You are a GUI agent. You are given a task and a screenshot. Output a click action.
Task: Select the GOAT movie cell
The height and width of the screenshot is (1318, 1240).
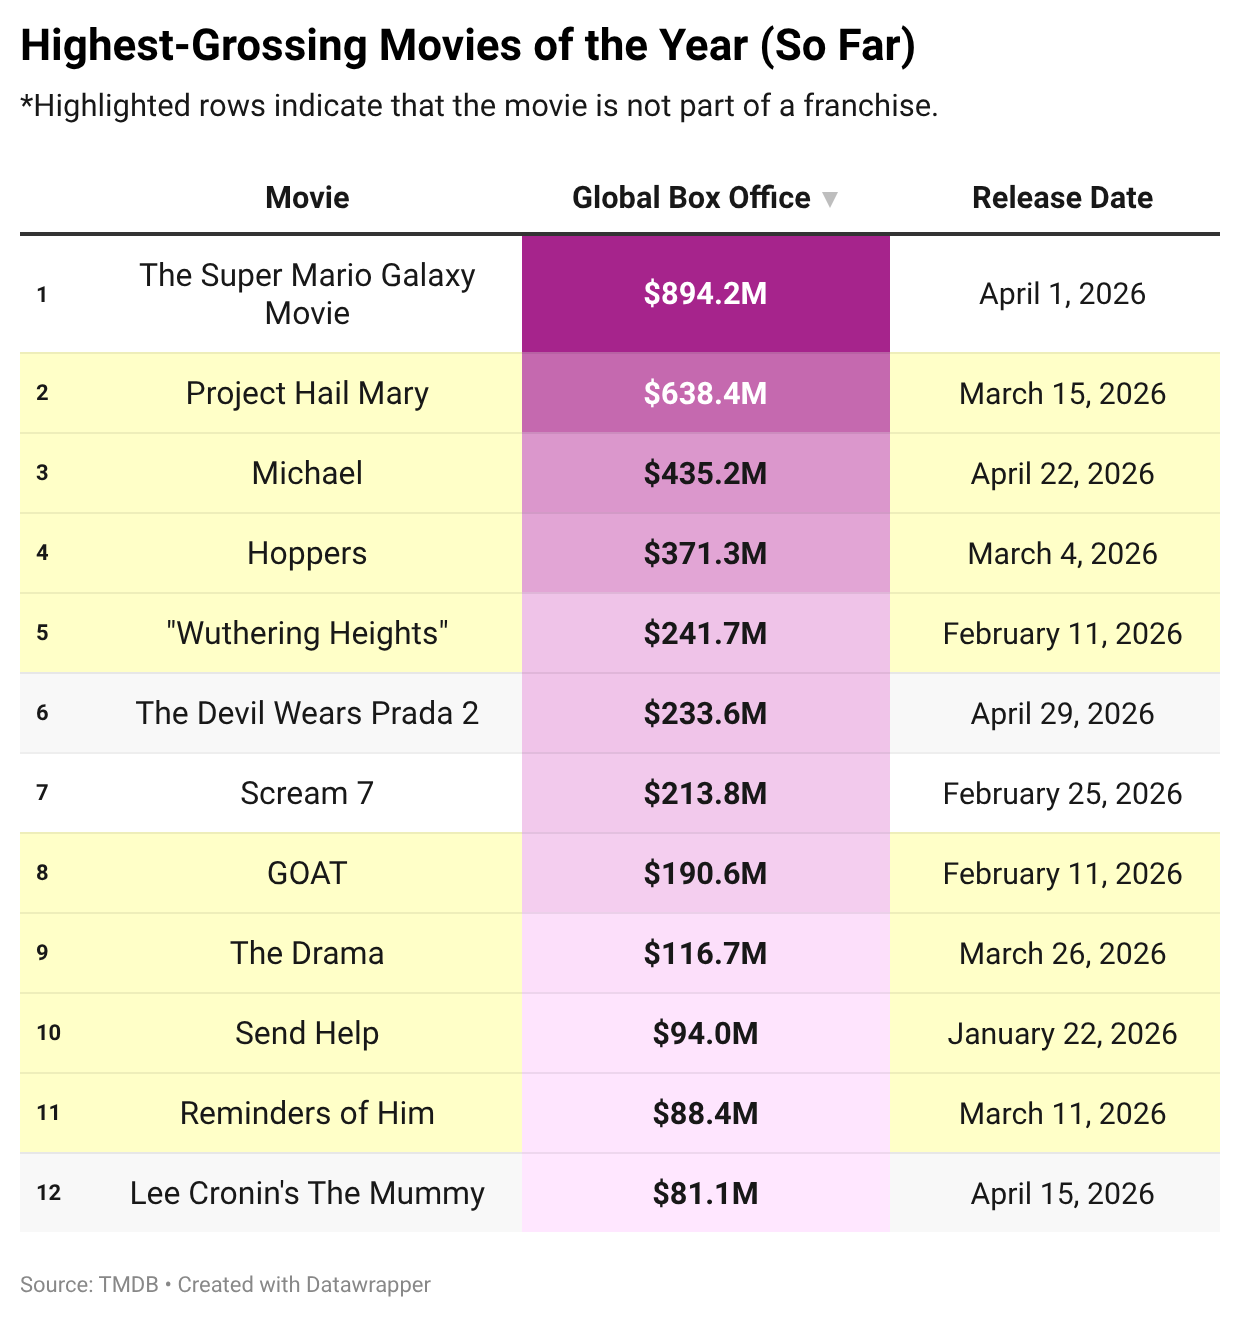coord(307,873)
